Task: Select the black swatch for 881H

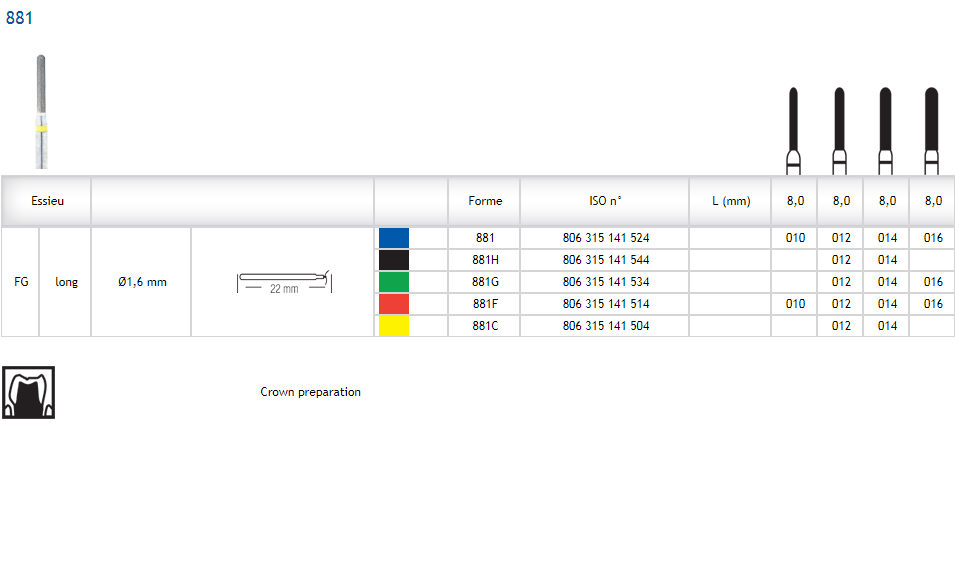Action: click(394, 260)
